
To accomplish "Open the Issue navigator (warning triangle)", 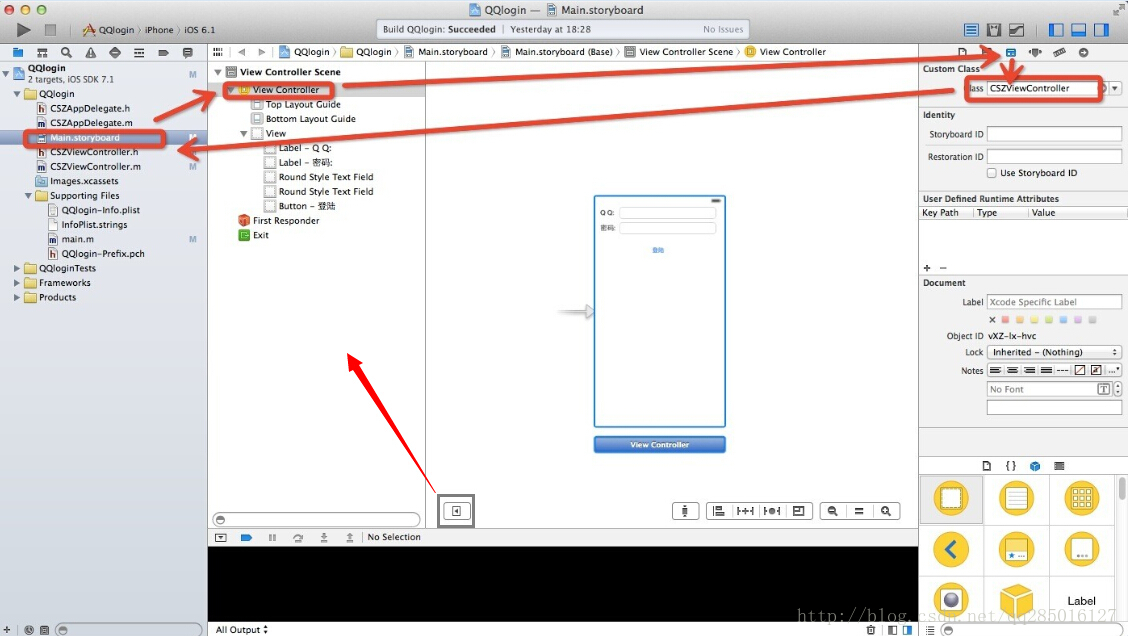I will click(x=91, y=52).
